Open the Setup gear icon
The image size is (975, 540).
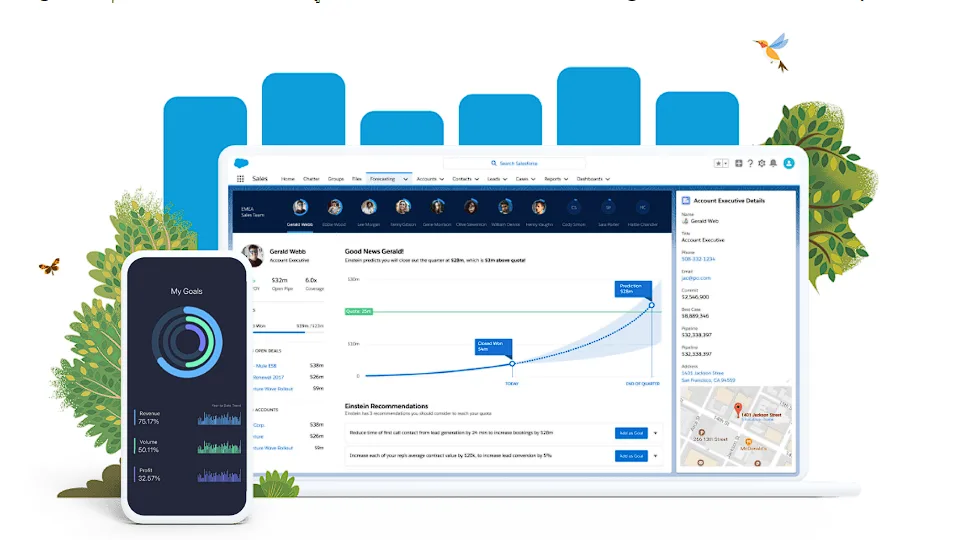pyautogui.click(x=761, y=163)
